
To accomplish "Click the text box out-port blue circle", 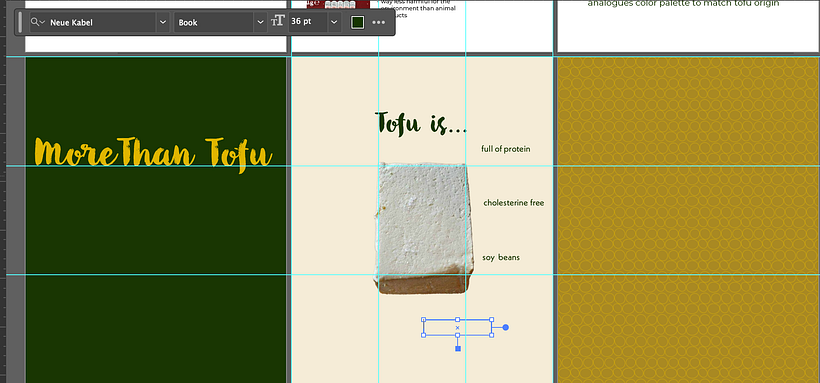I will coord(505,328).
